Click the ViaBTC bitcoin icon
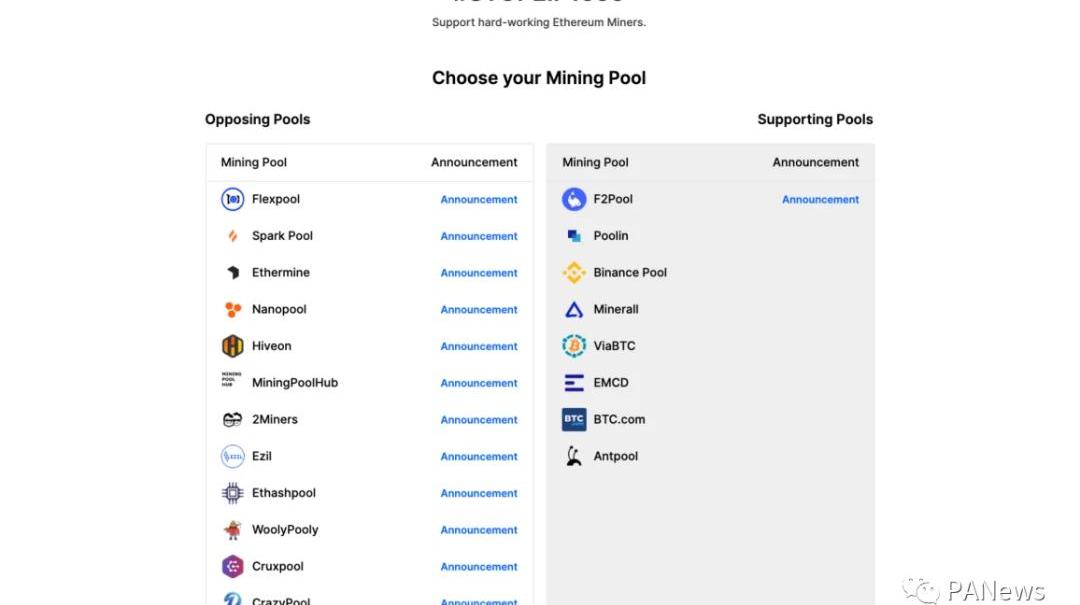 (574, 346)
